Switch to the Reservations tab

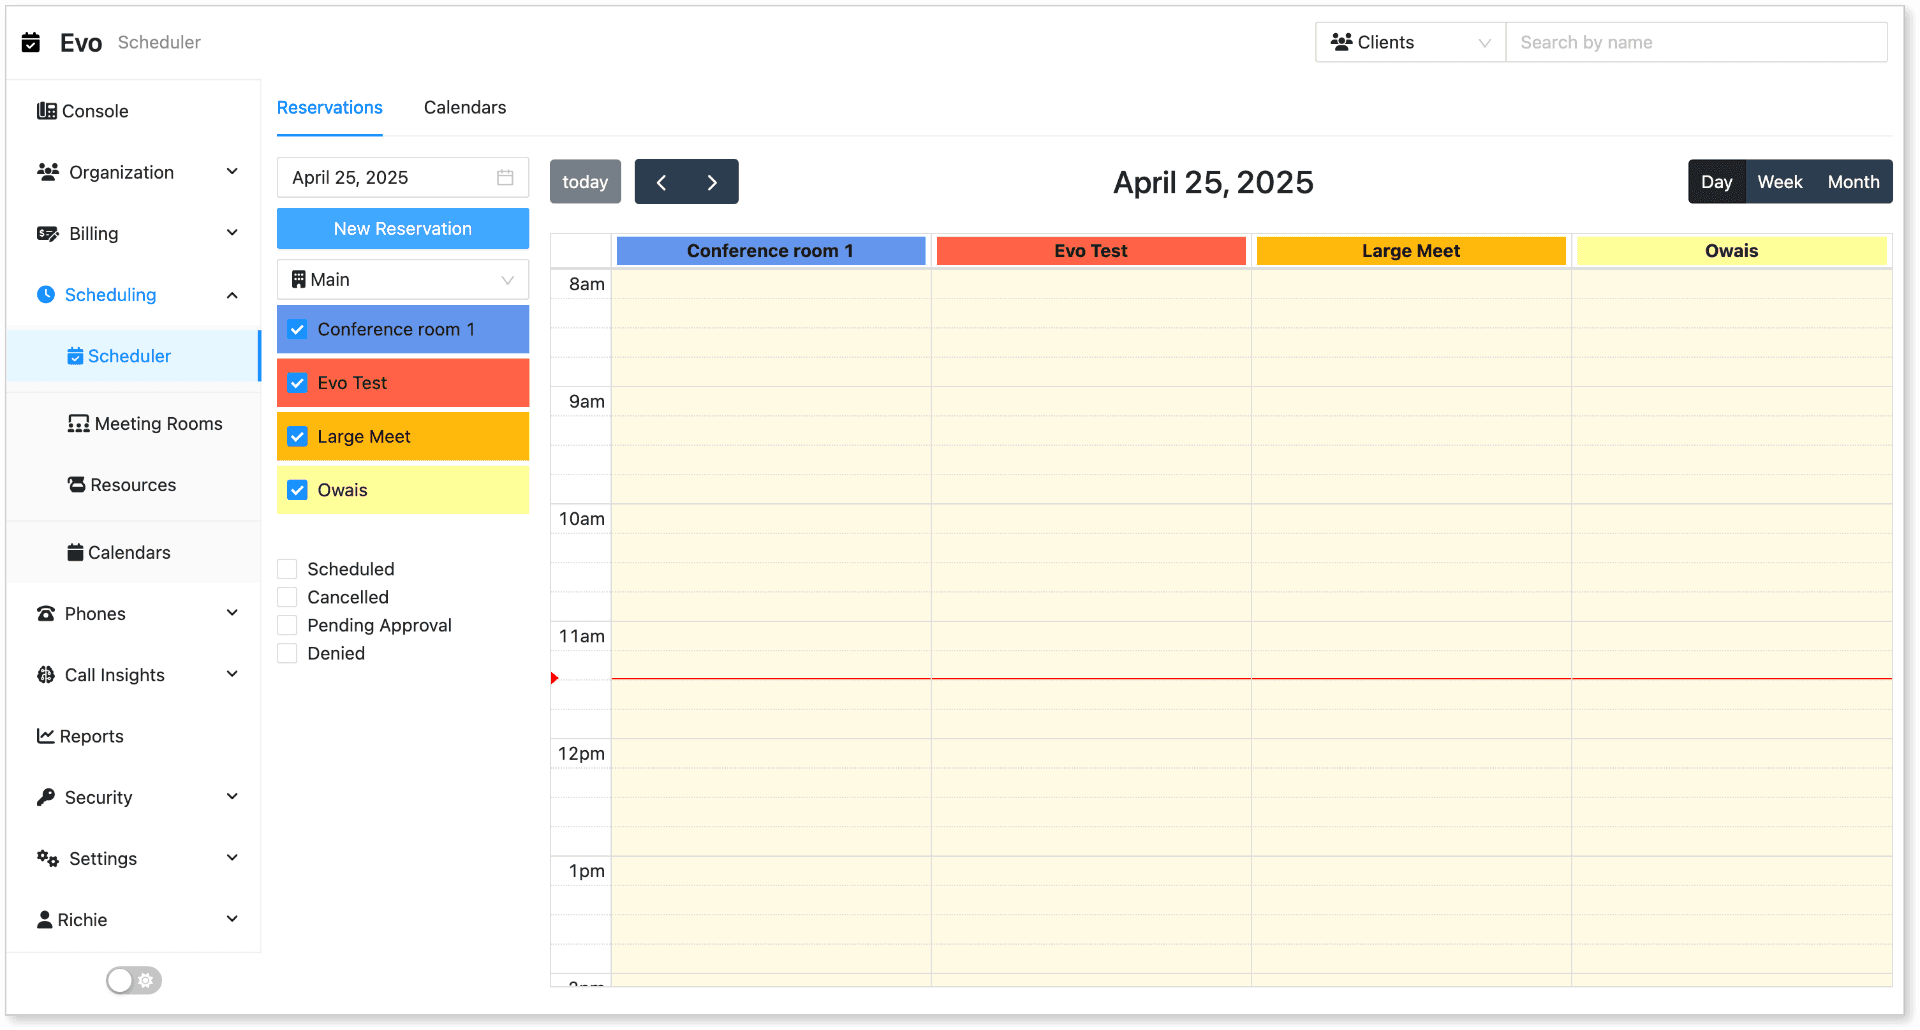(x=330, y=107)
